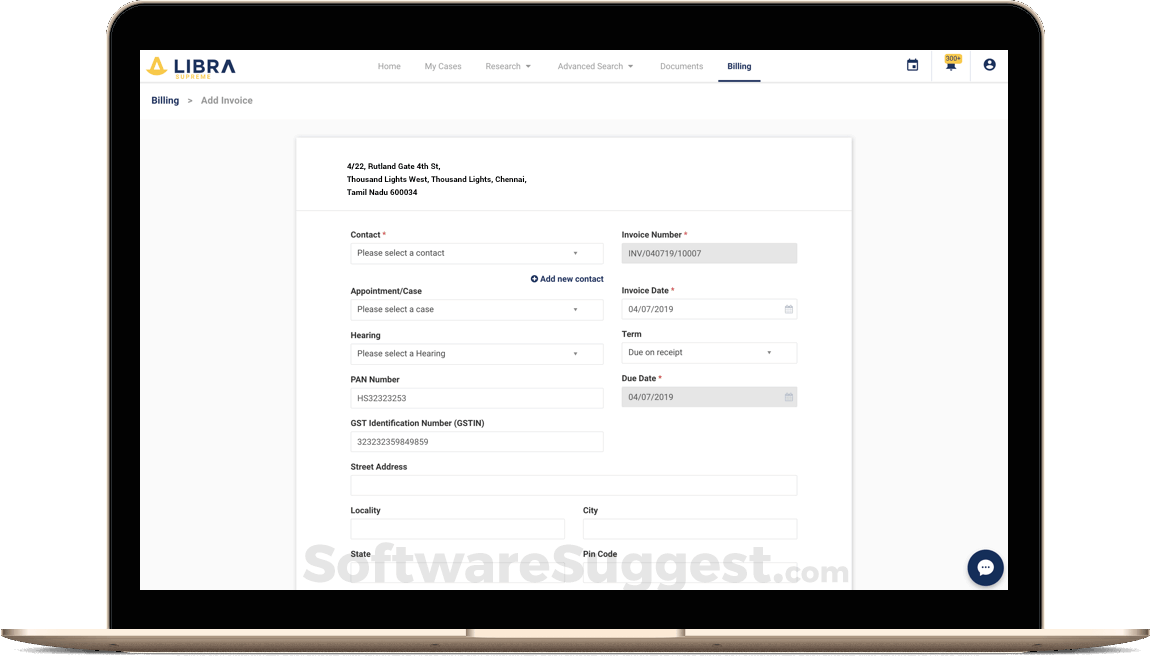This screenshot has height=662, width=1151.
Task: Click the calendar icon inside Due Date field
Action: (x=787, y=397)
